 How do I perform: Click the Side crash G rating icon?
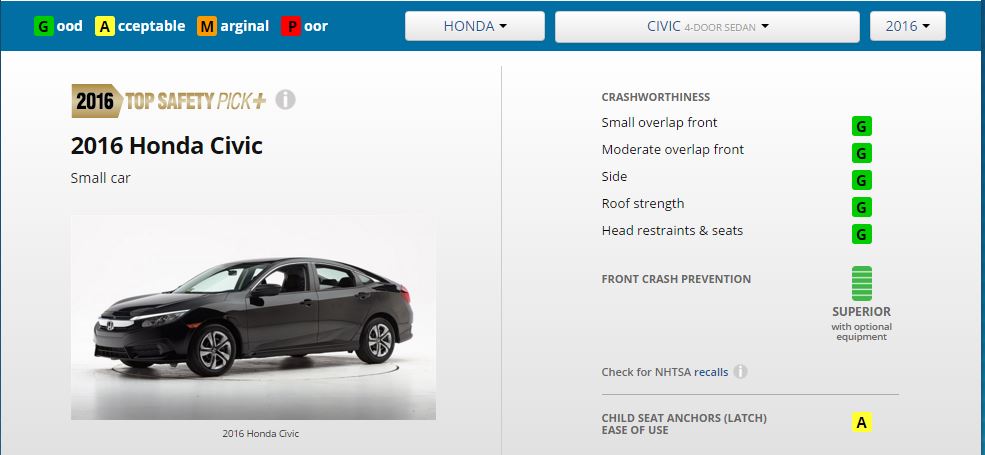coord(861,180)
